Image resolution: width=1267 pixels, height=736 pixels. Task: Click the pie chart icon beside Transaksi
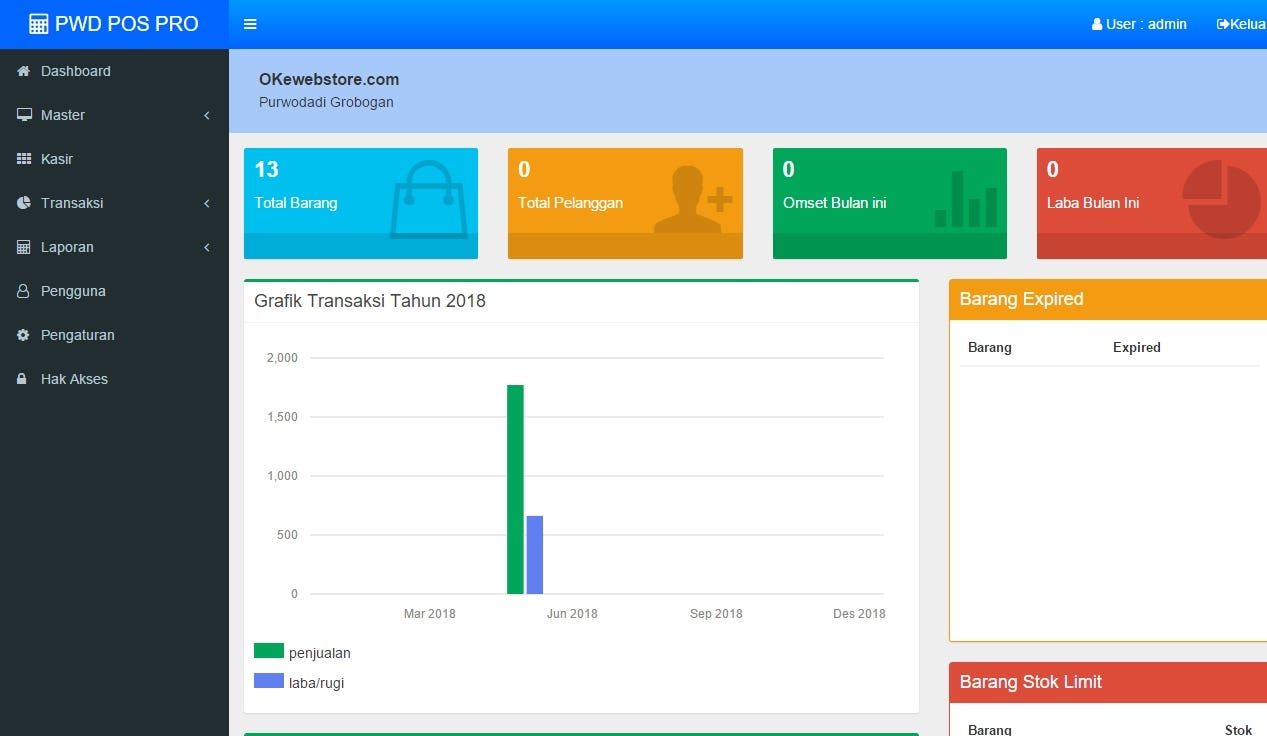[24, 203]
